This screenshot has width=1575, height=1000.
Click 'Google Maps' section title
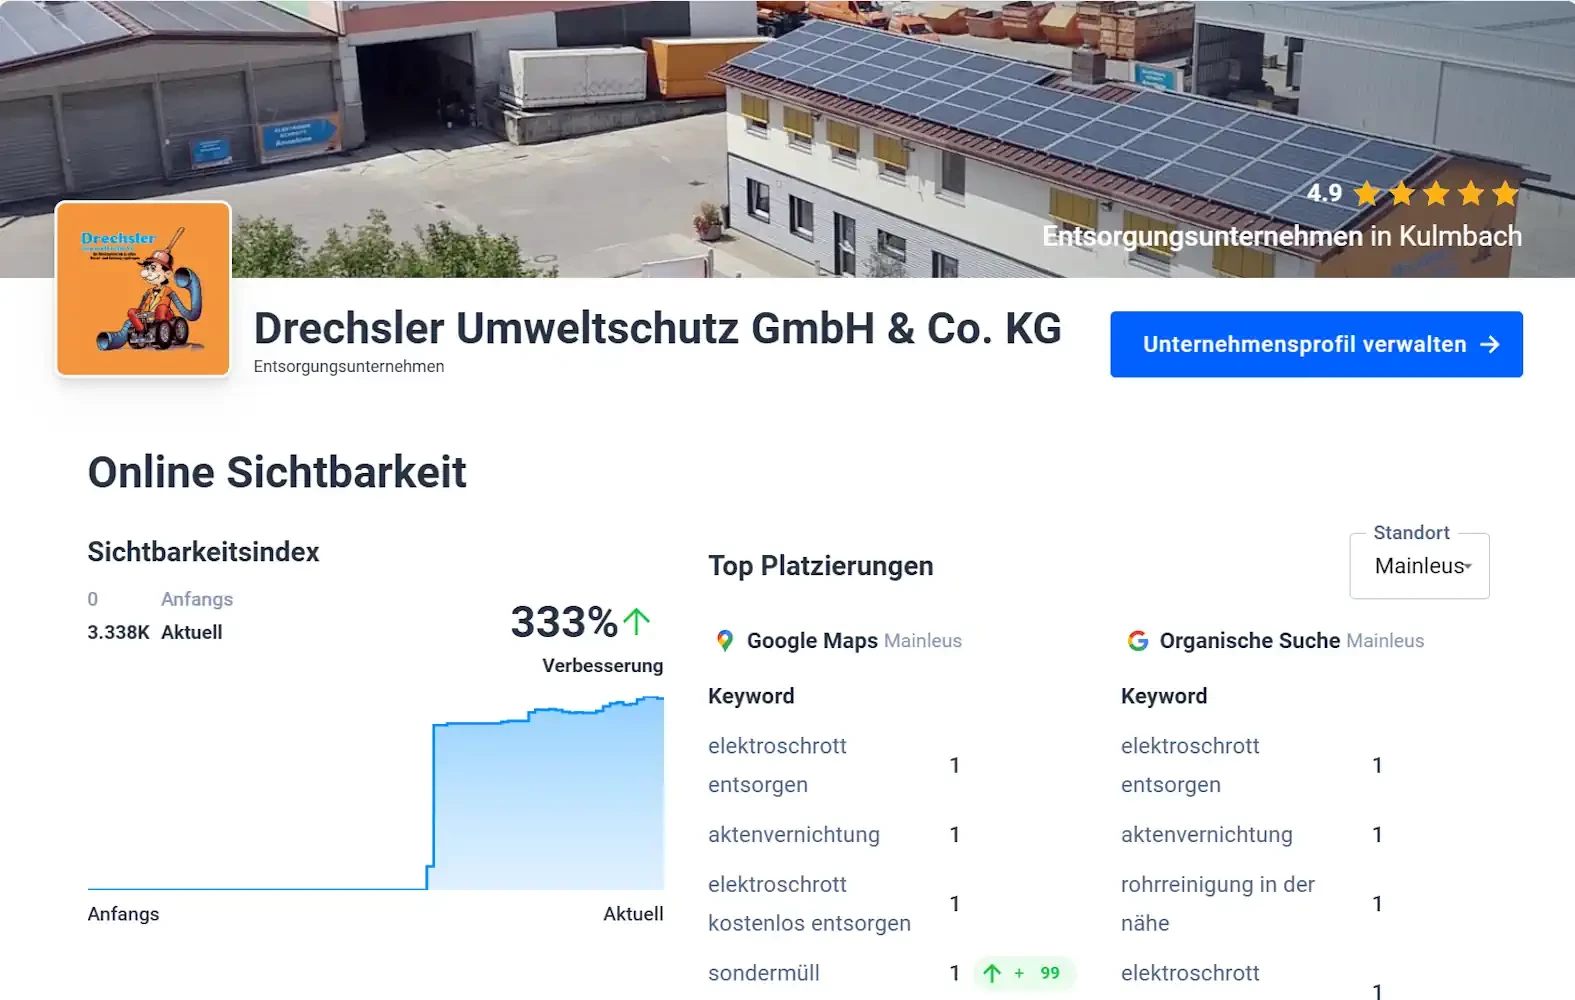812,641
